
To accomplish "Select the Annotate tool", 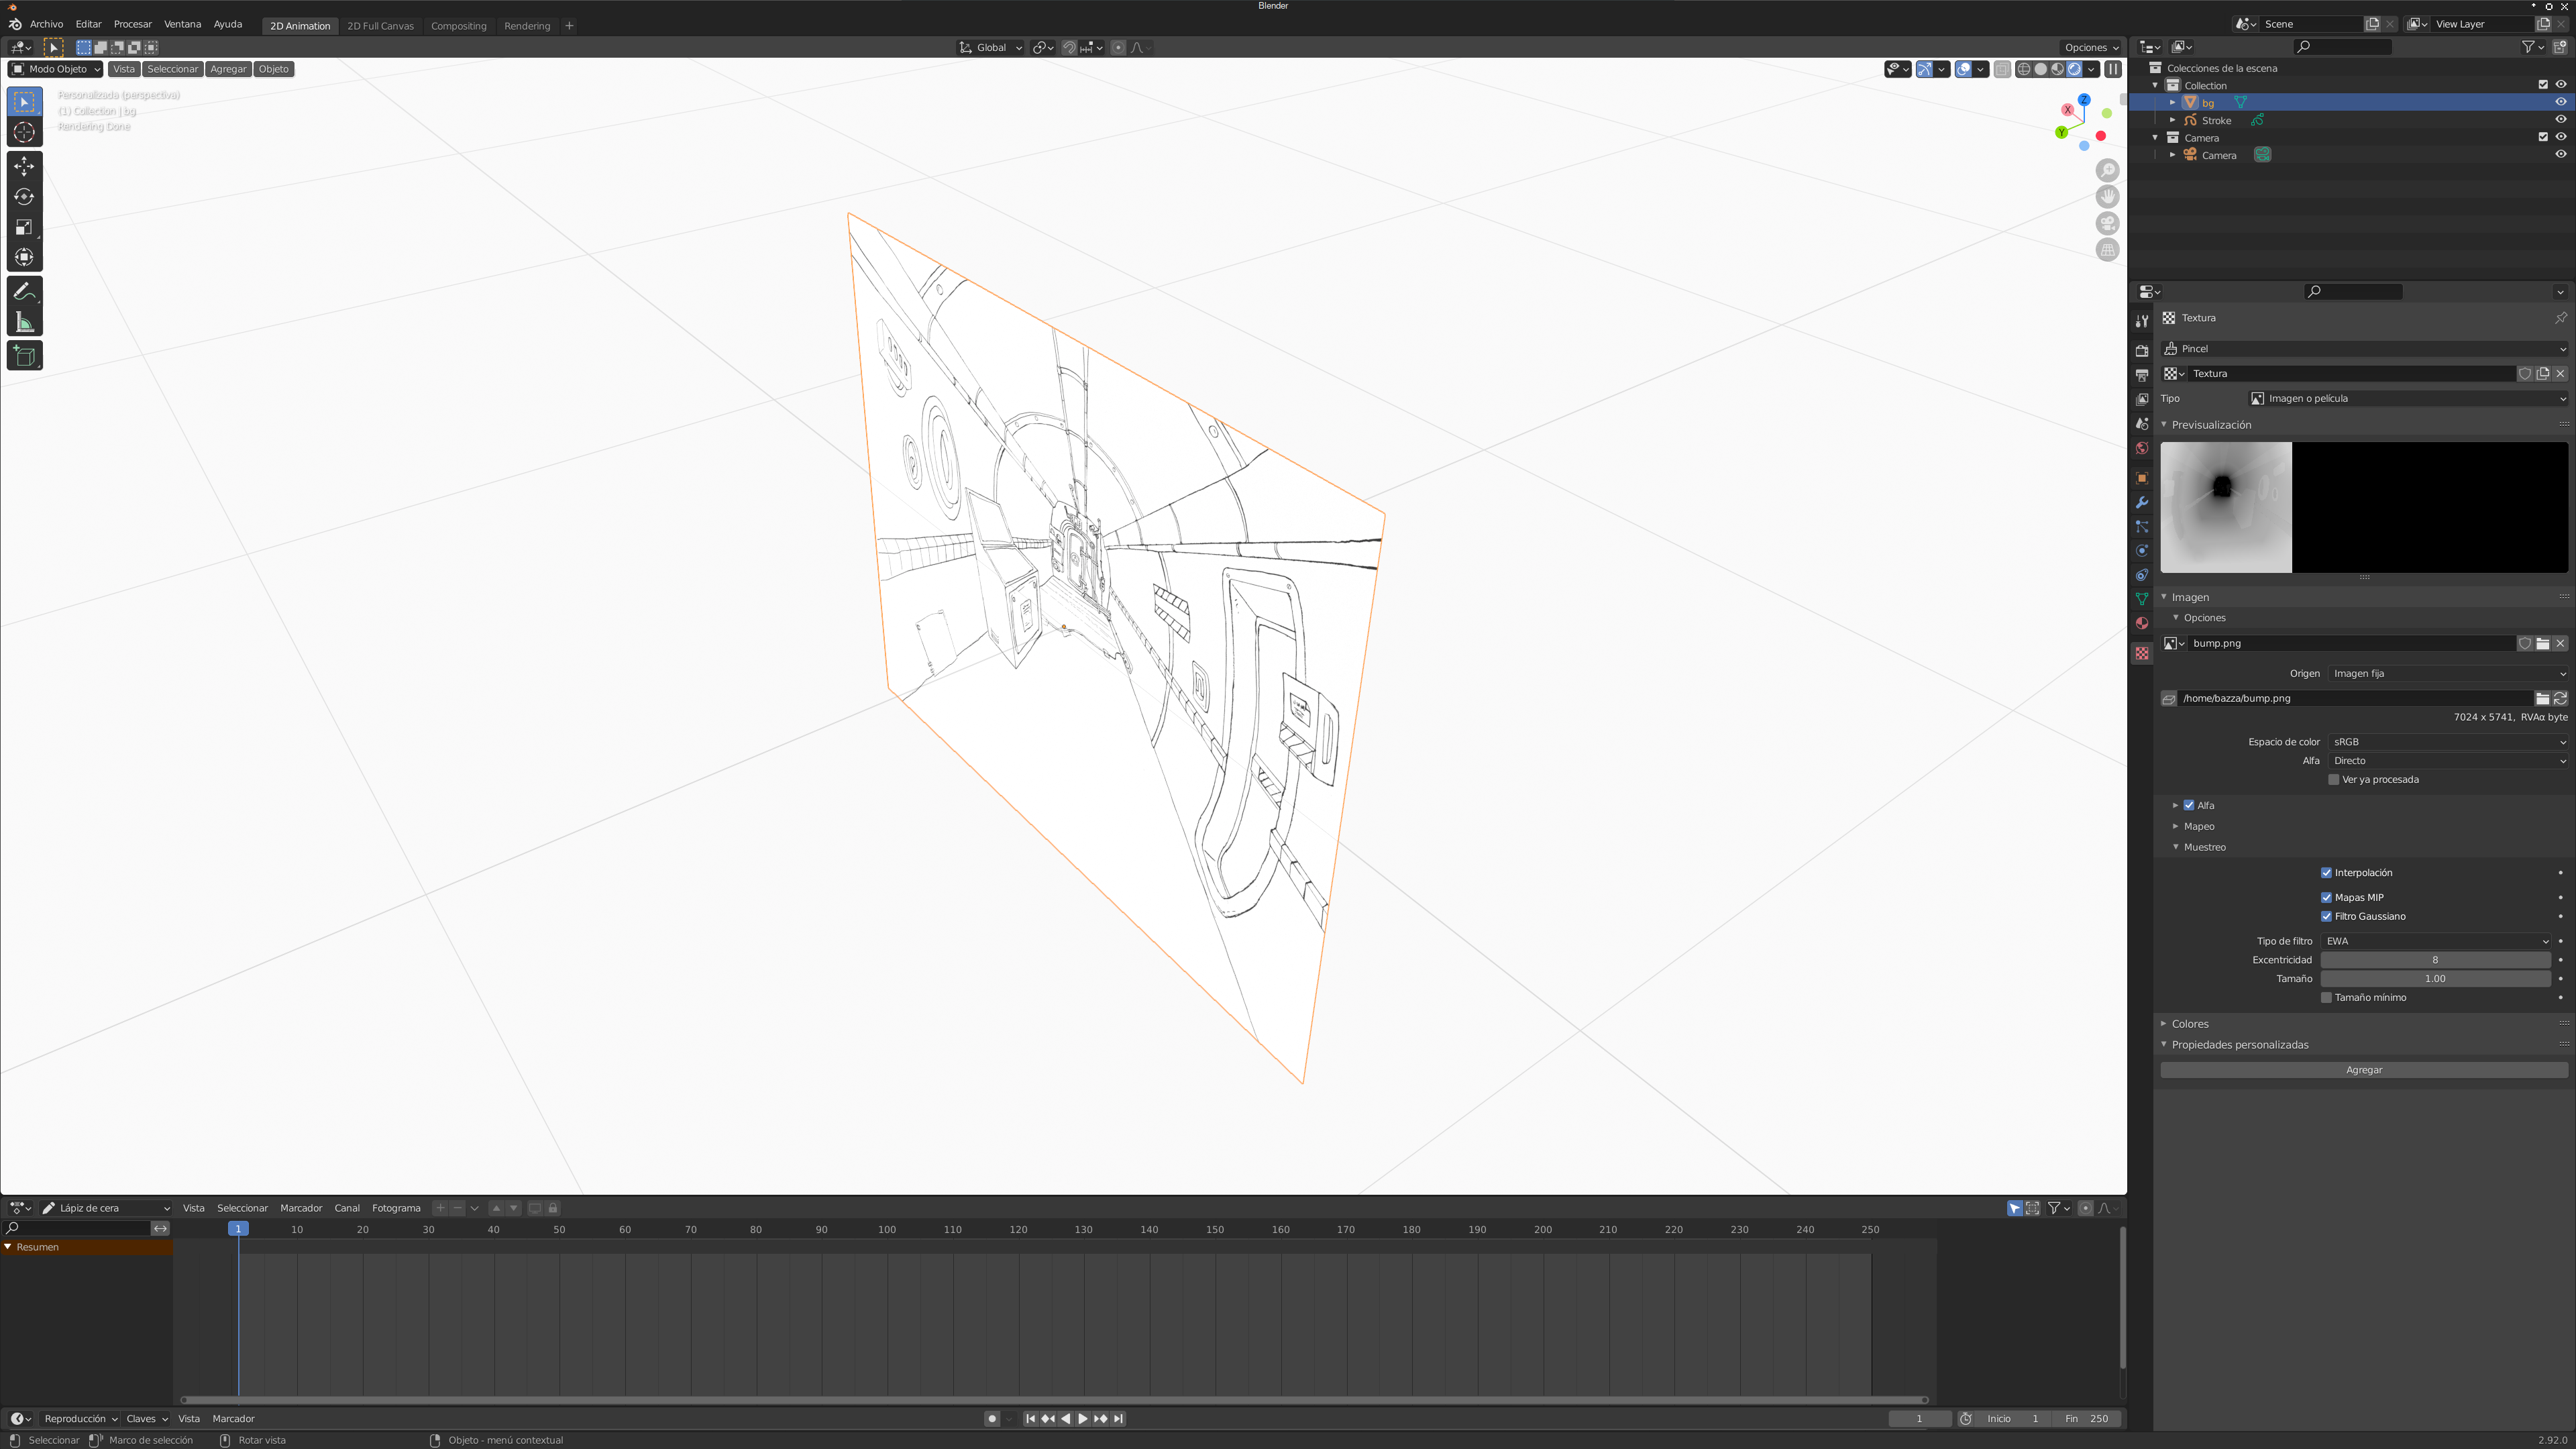I will 24,292.
